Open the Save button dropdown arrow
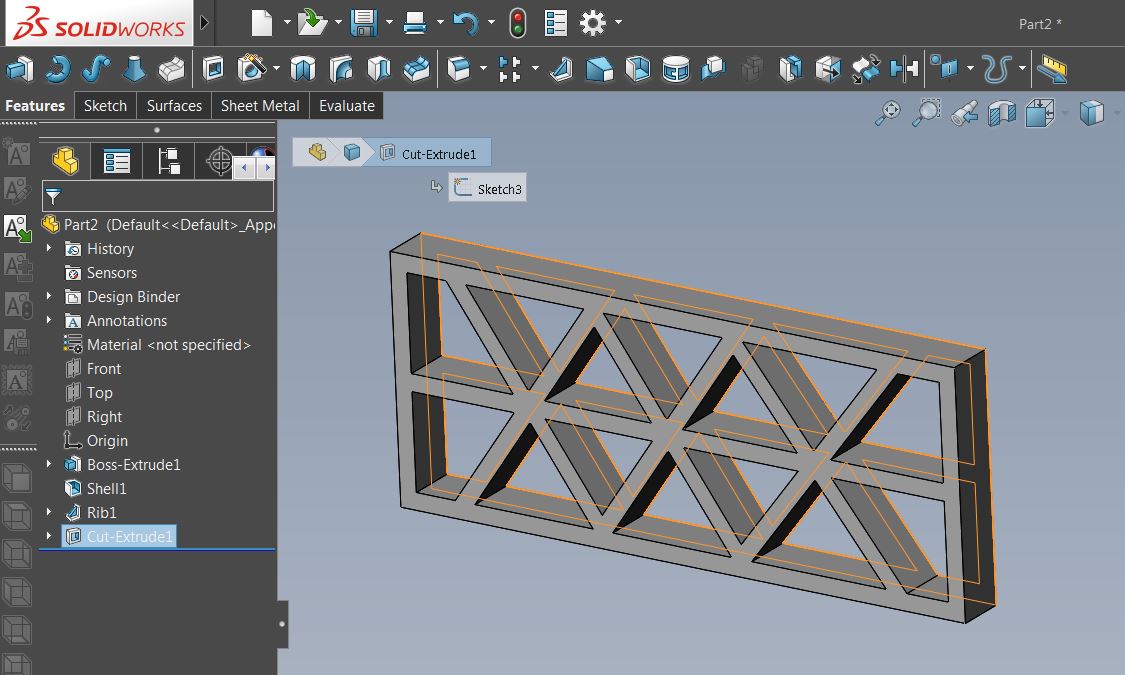This screenshot has height=675, width=1125. point(387,23)
